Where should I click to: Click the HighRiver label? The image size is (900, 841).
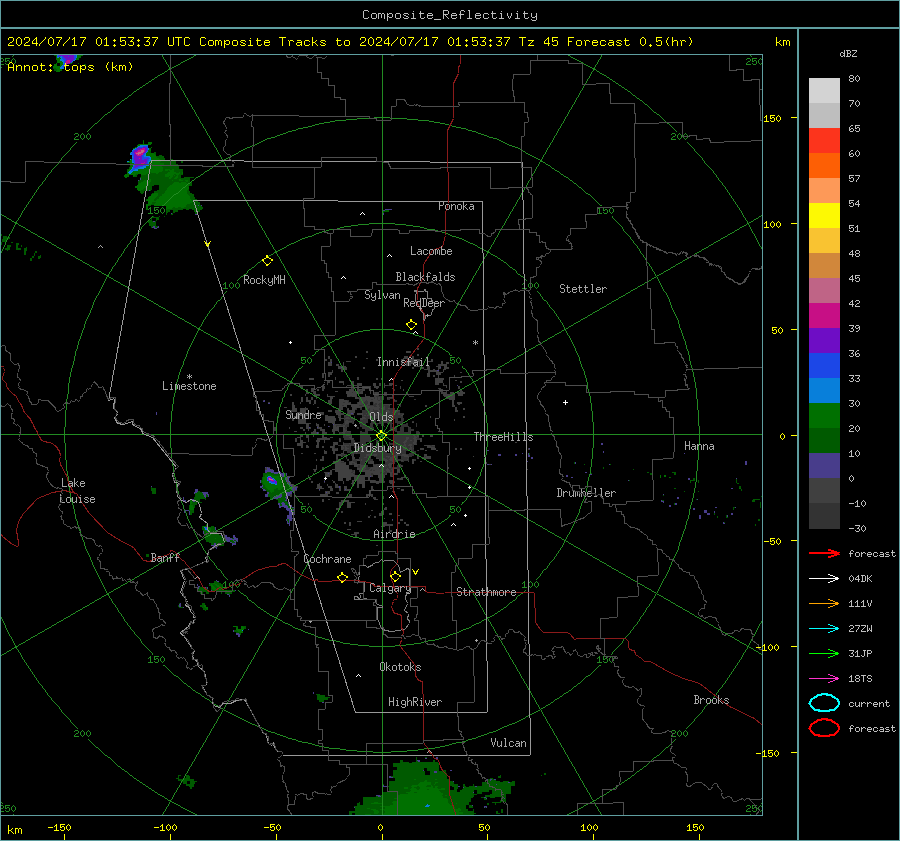coord(415,702)
